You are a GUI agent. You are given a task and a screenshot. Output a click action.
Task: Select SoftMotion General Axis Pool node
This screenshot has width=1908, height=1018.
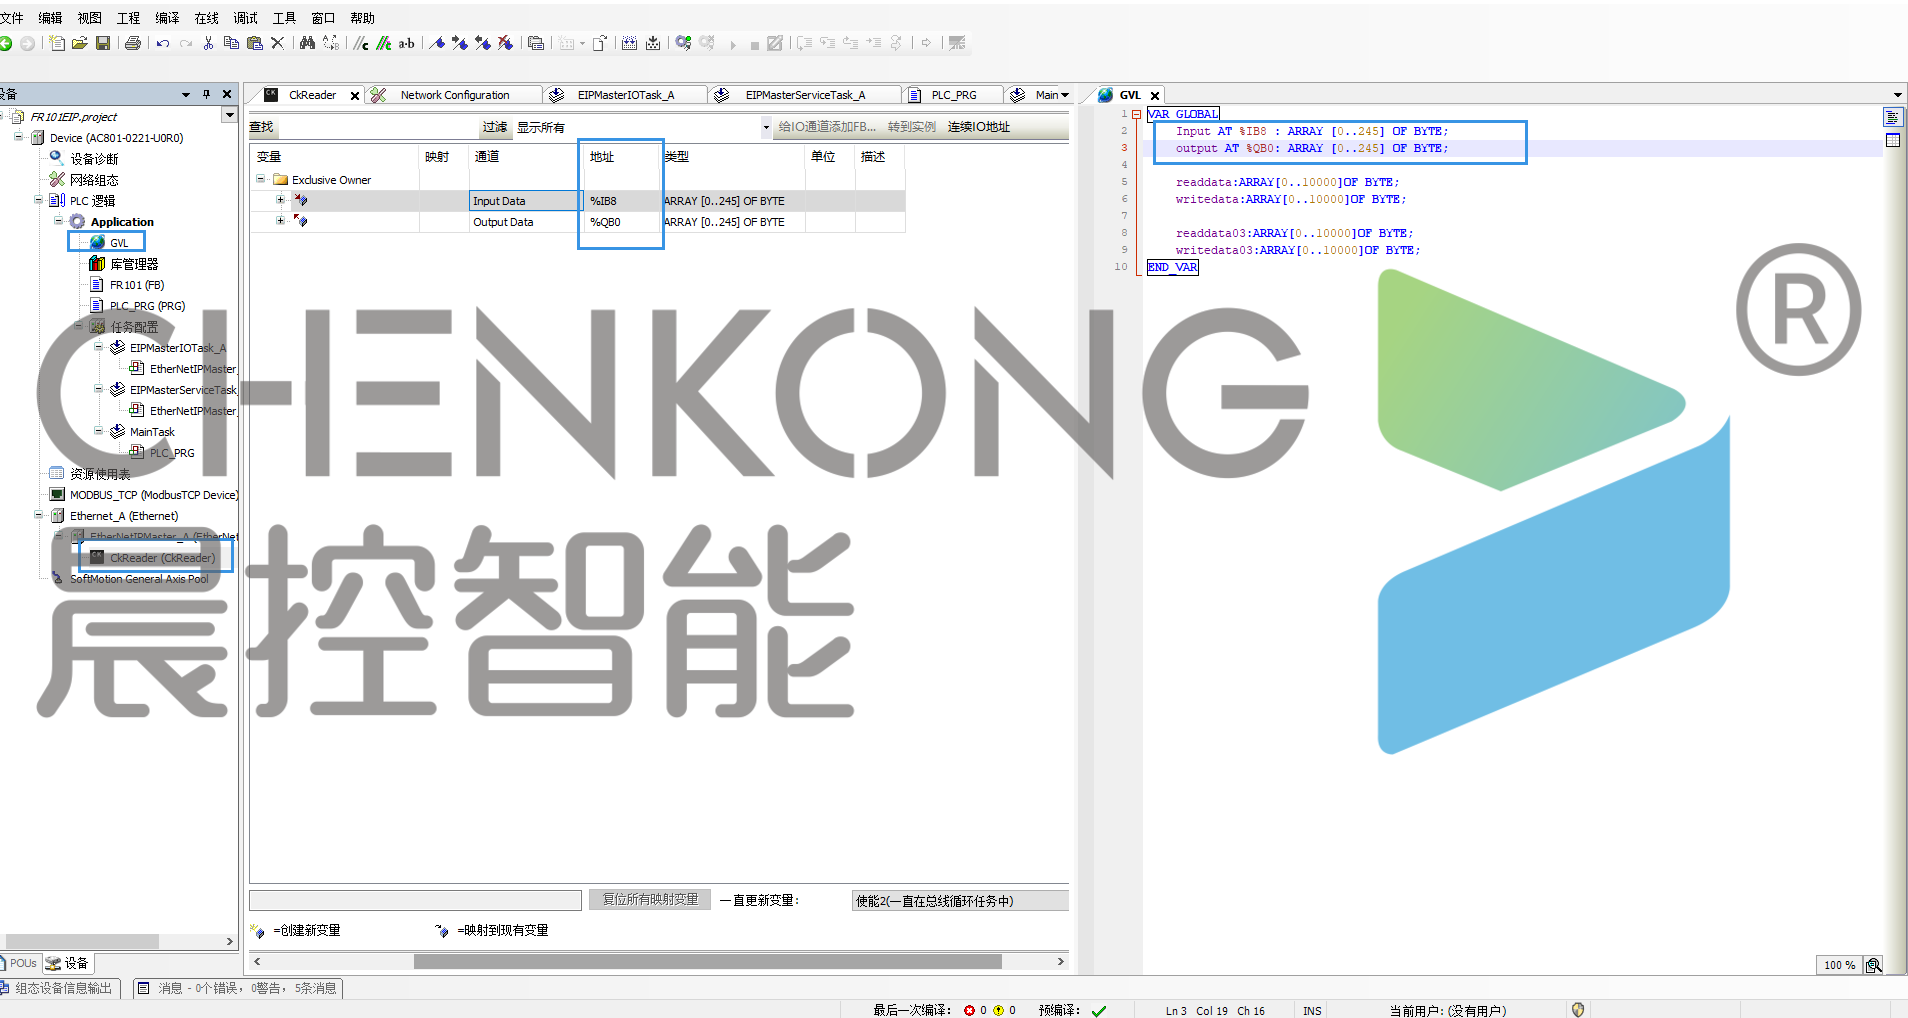point(139,579)
